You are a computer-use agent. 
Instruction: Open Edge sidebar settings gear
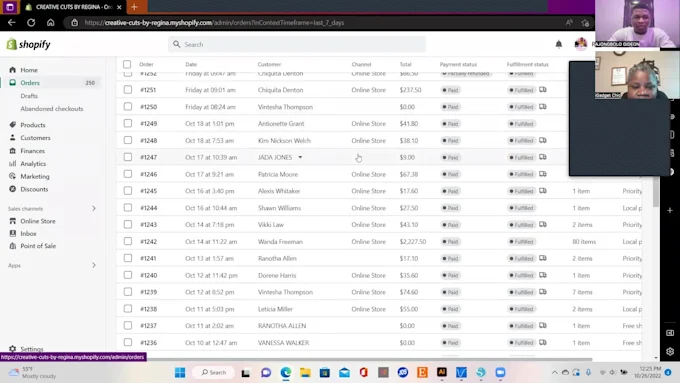[670, 351]
